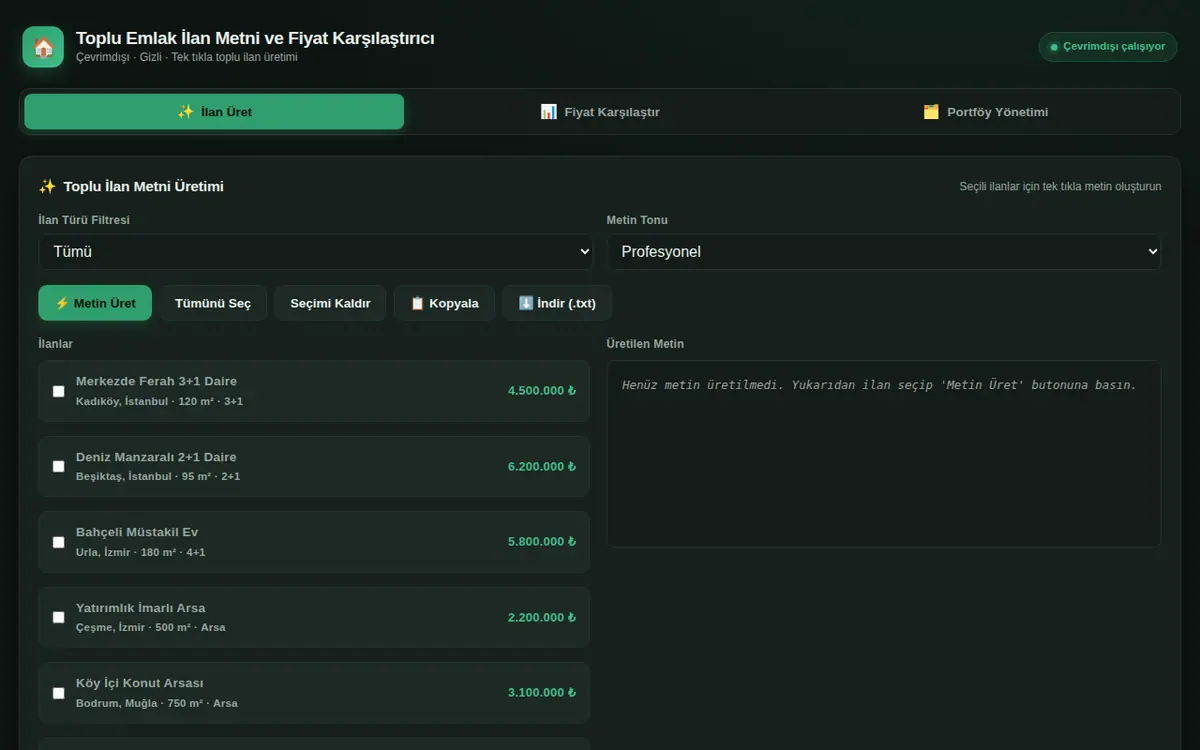Click the price 6.200.000 ₺

coord(542,466)
